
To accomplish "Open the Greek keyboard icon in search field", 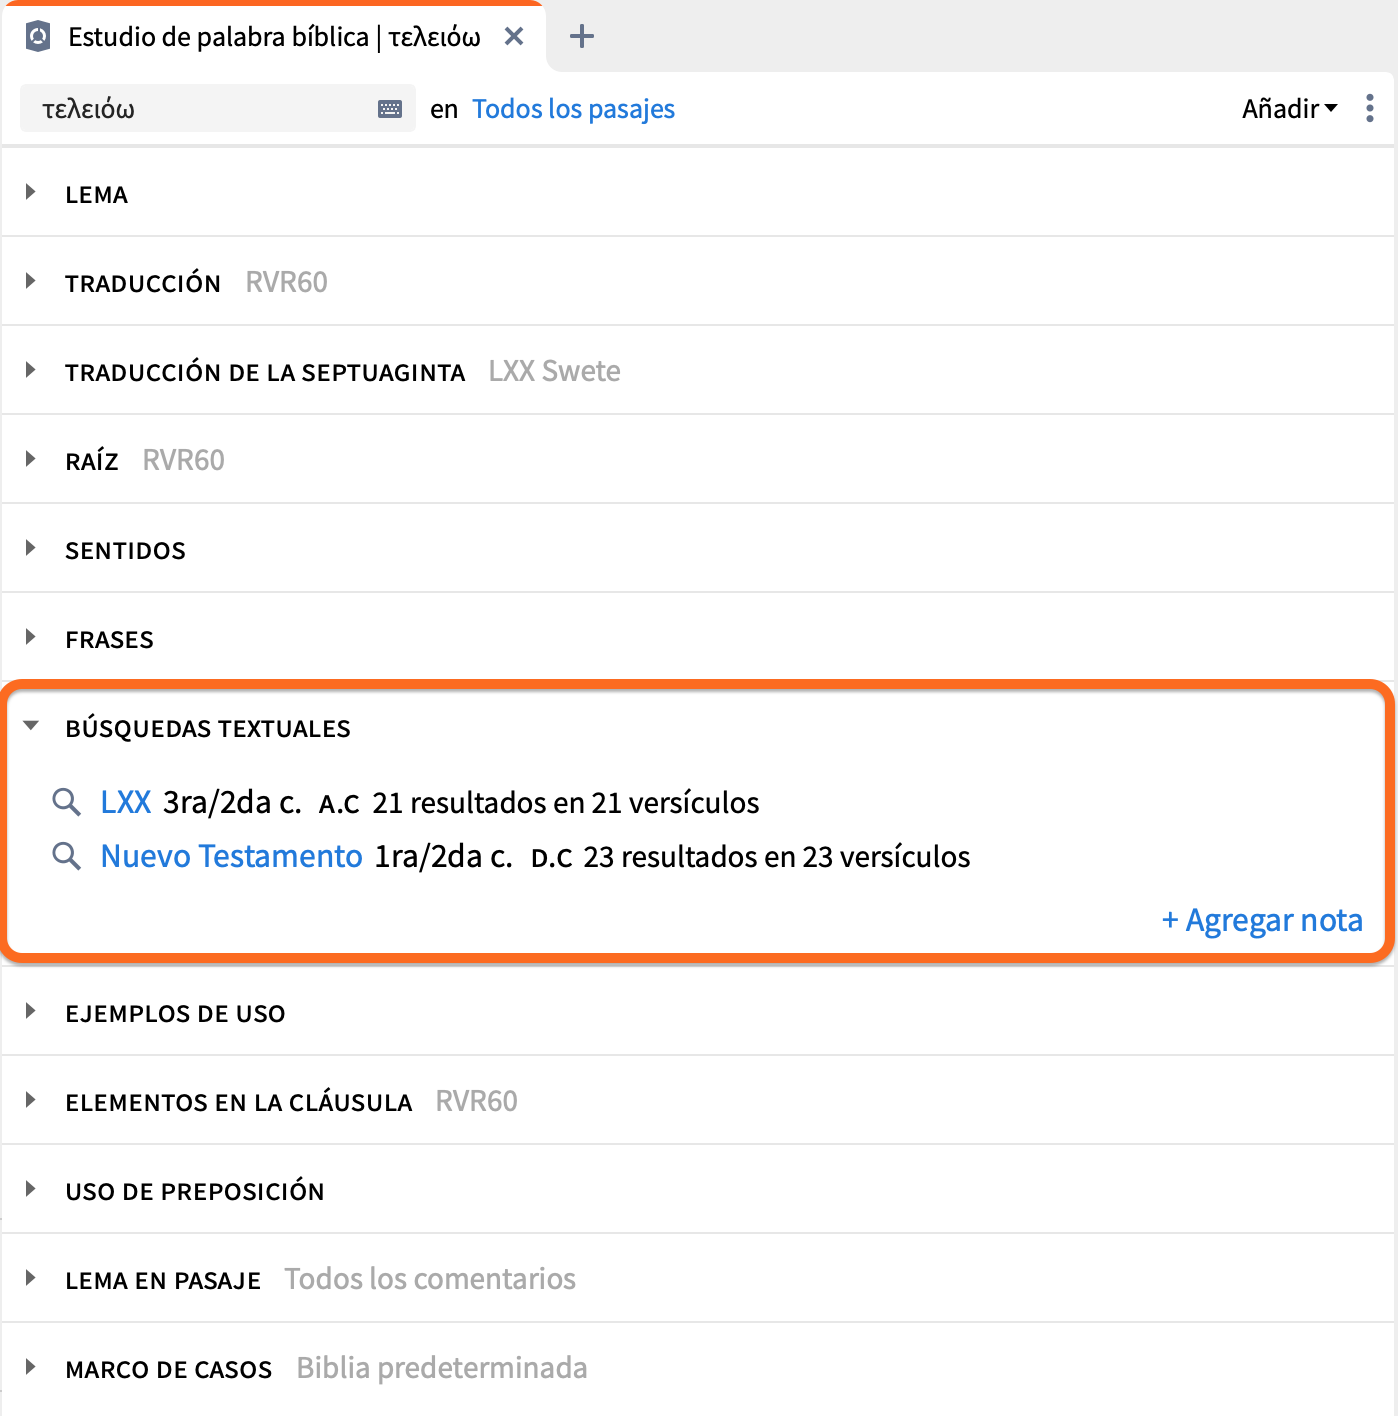I will point(390,109).
